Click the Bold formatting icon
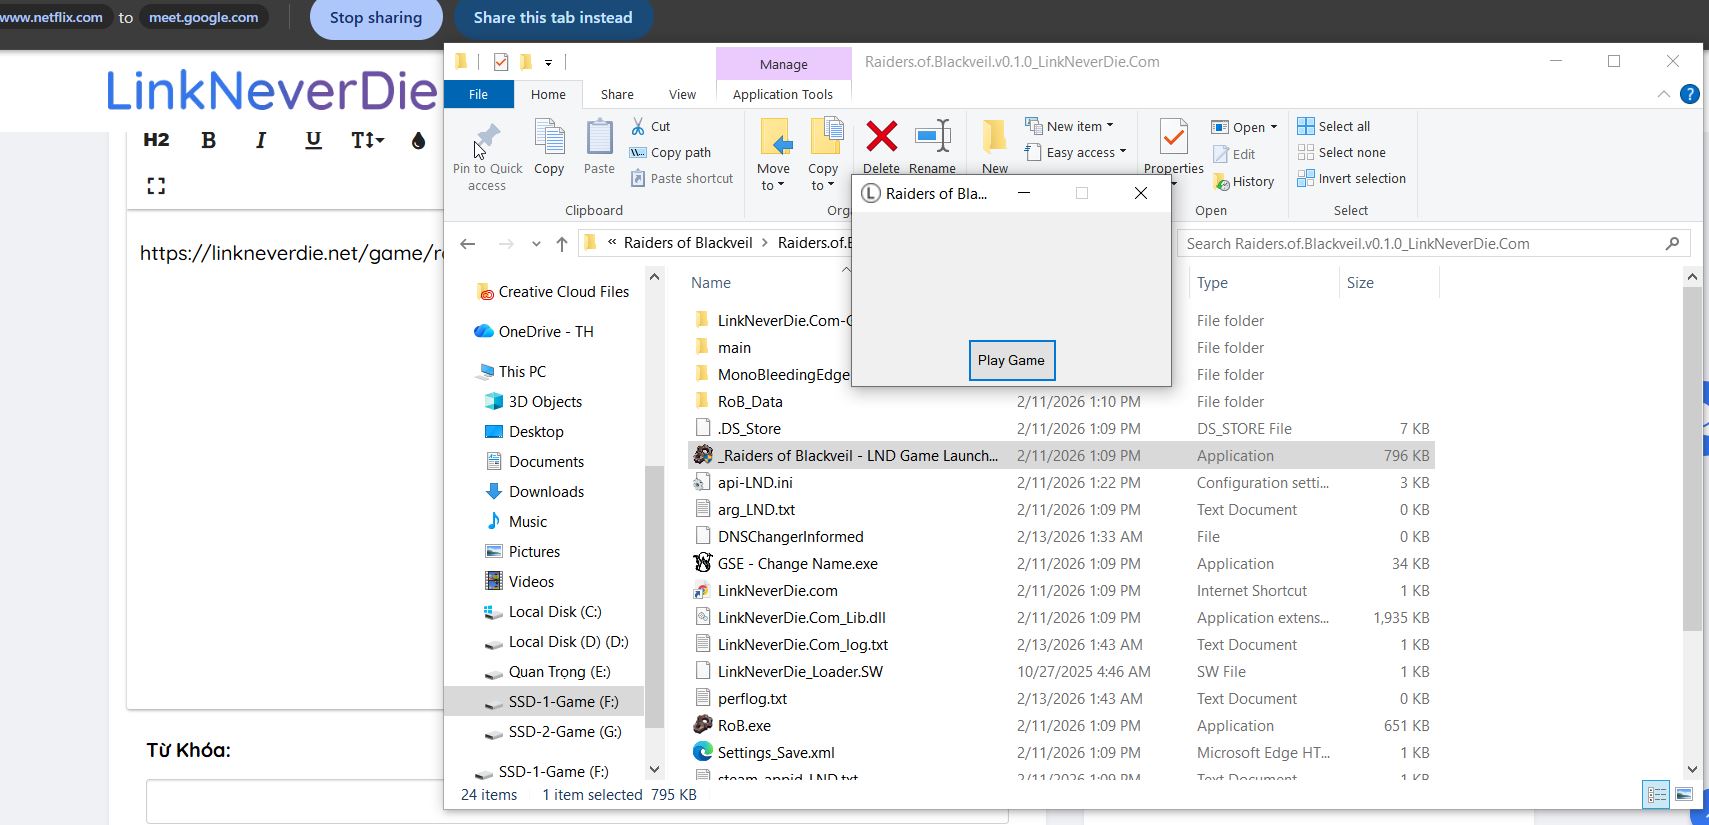This screenshot has width=1709, height=825. [x=208, y=140]
